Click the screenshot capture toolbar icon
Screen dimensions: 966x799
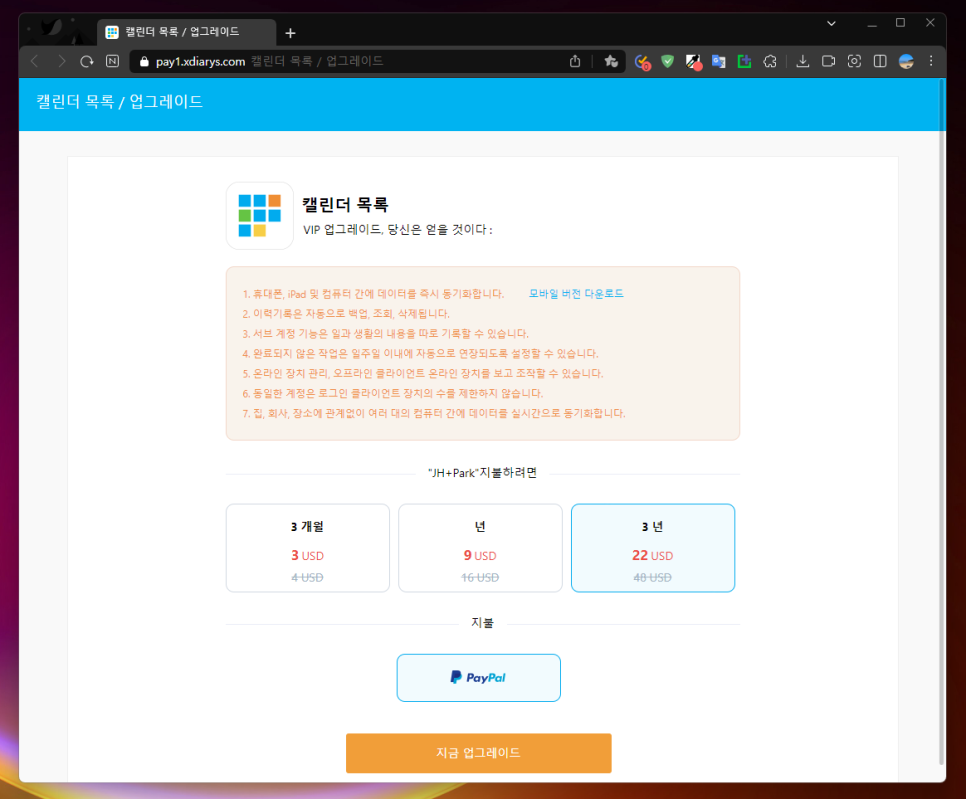[x=854, y=61]
